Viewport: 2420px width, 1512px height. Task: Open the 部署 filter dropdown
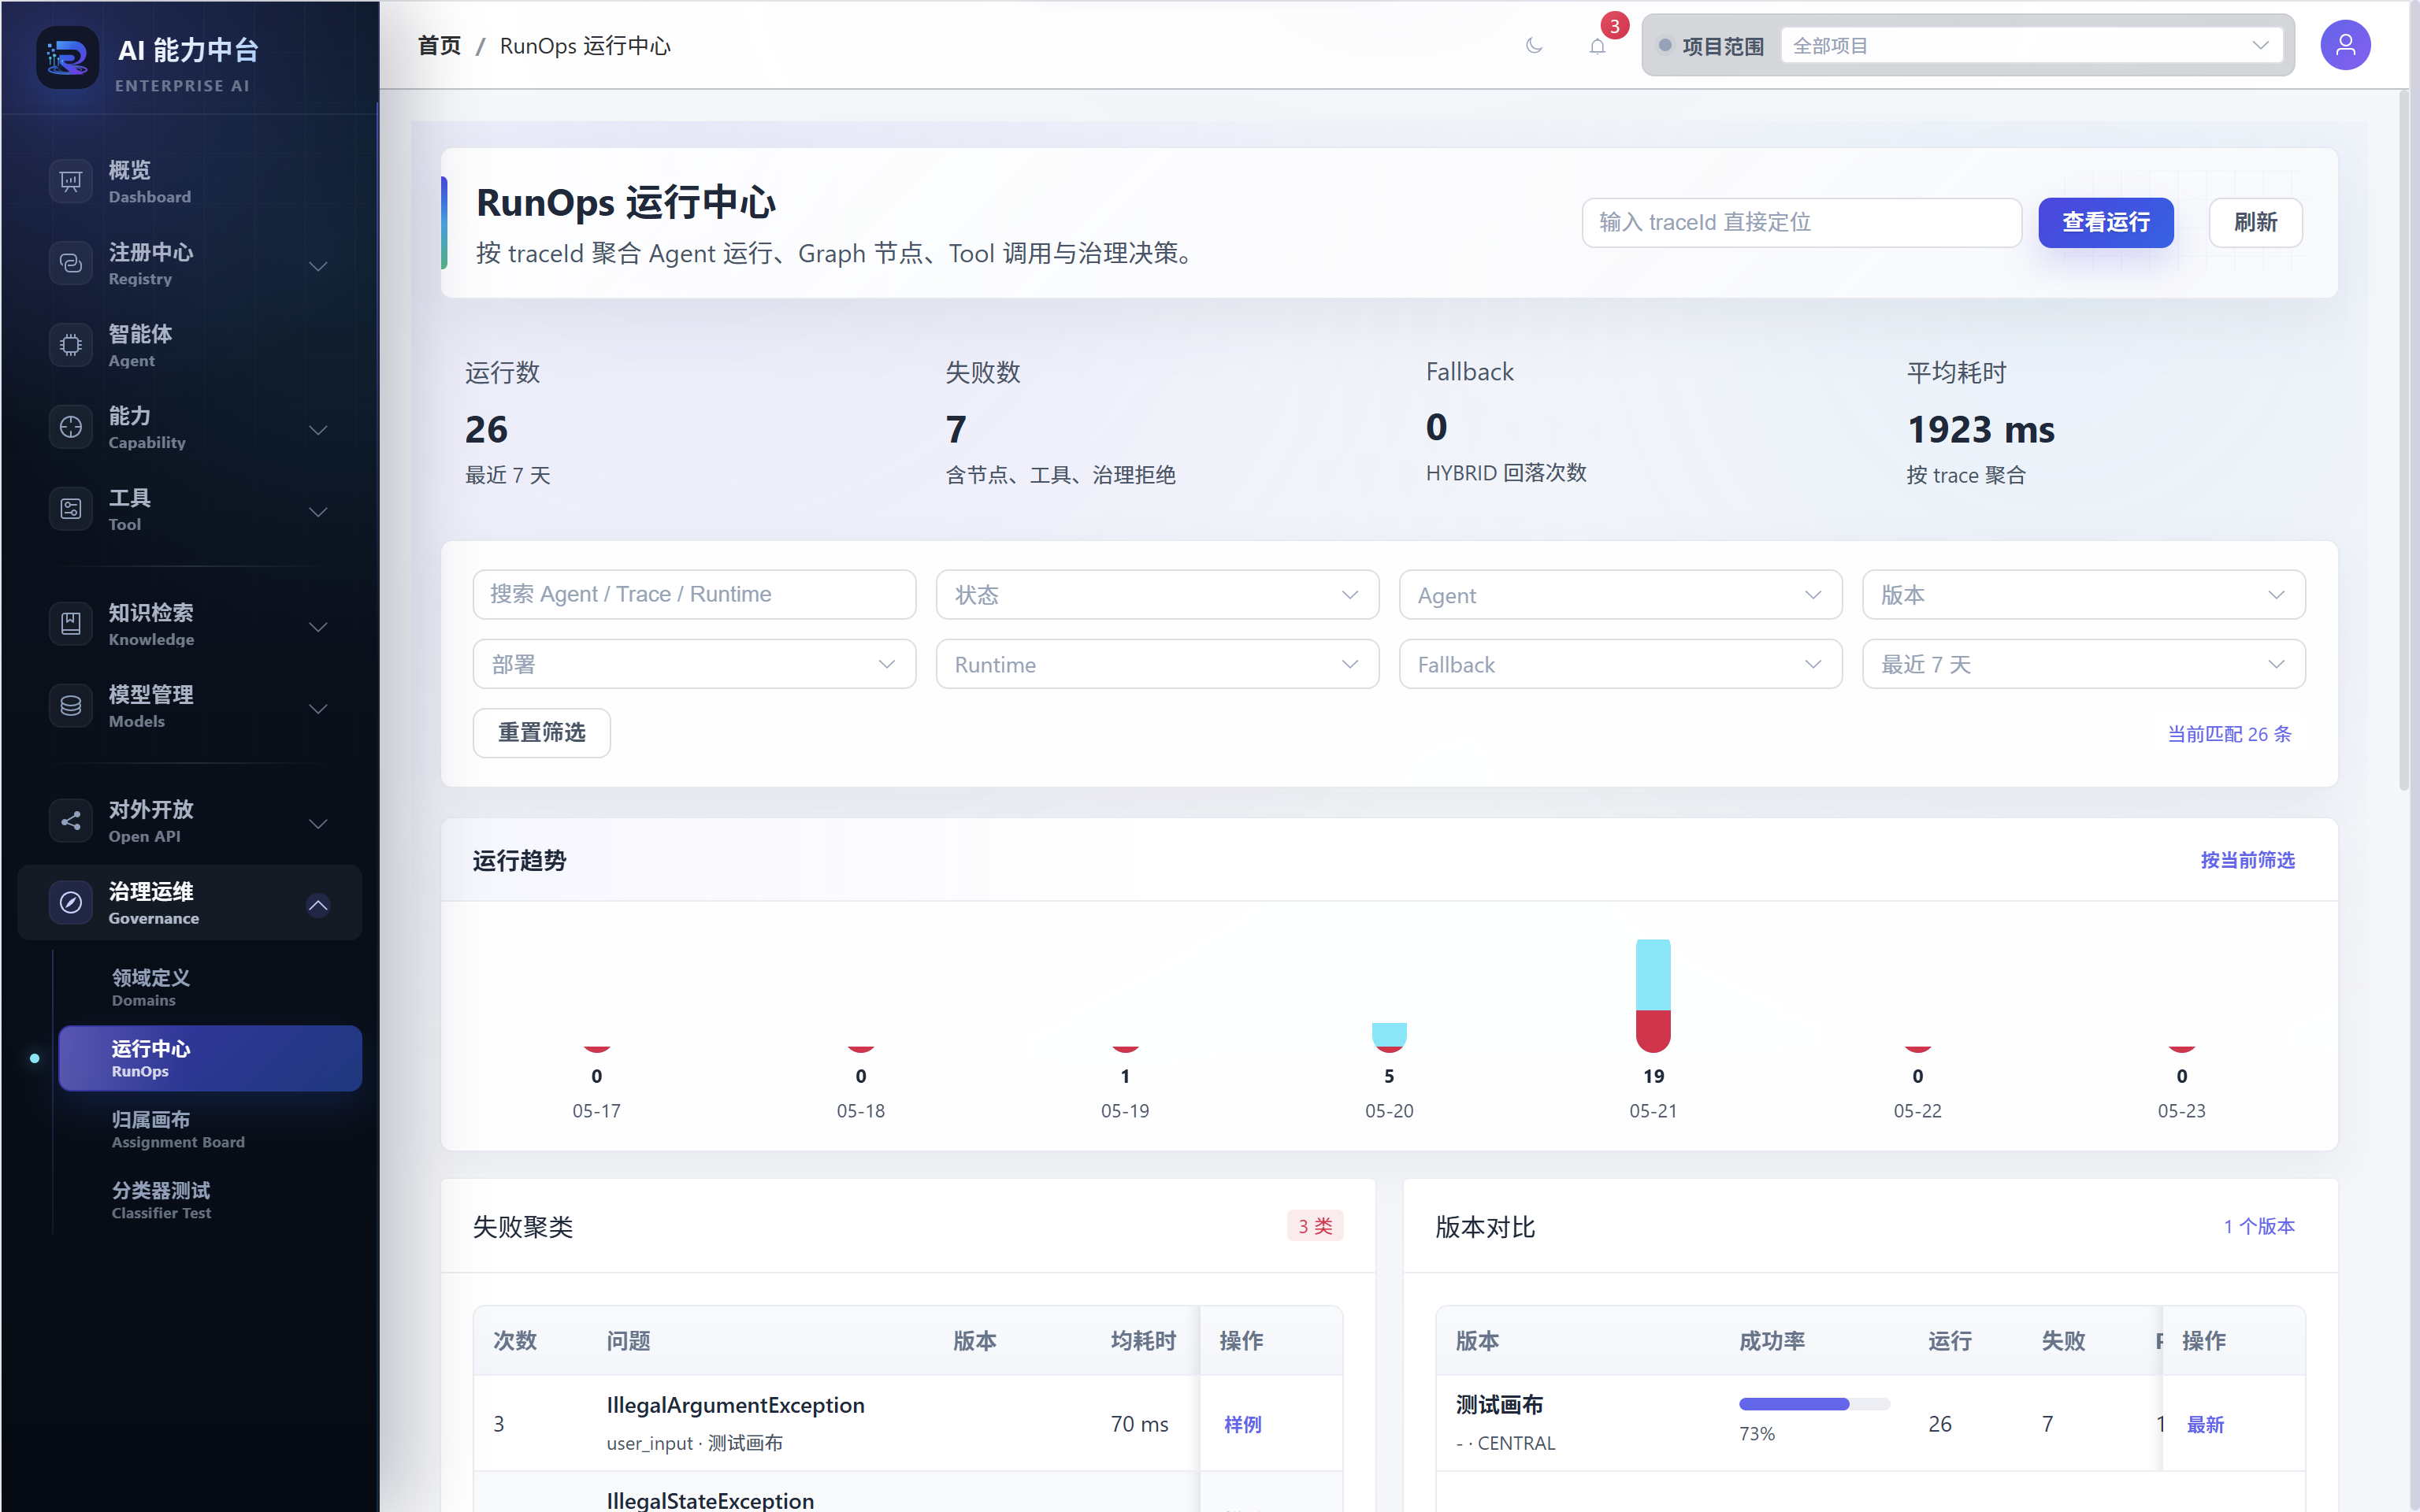[694, 664]
